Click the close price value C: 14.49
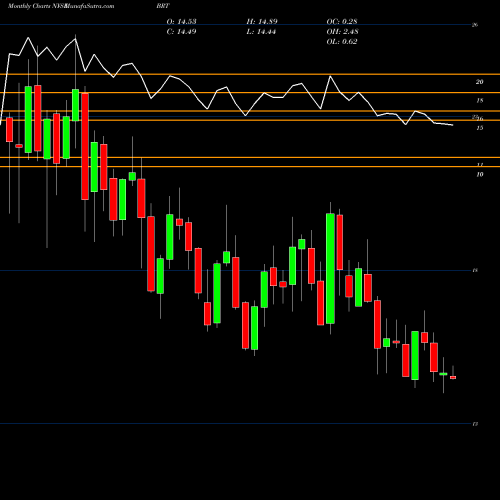Viewport: 500px width, 500px height. [x=181, y=32]
